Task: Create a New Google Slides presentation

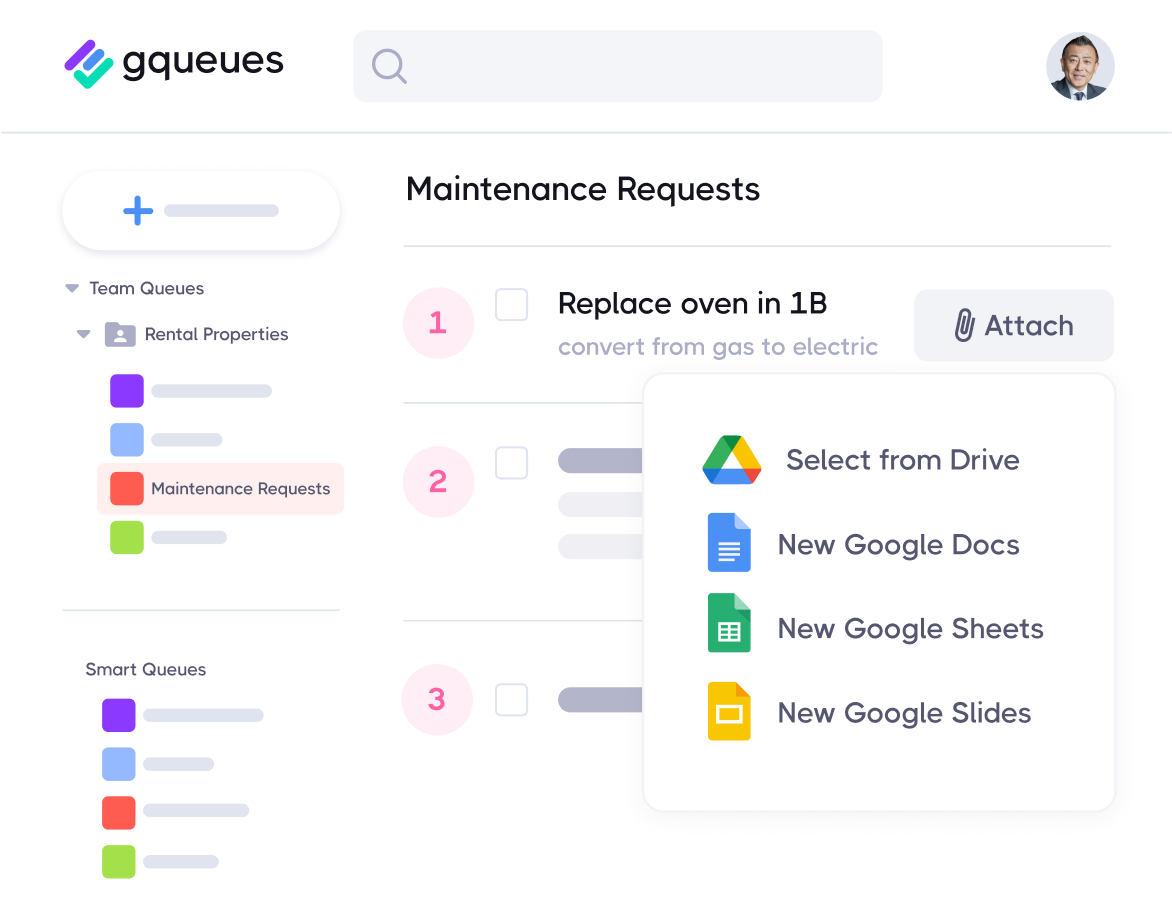Action: pos(728,712)
